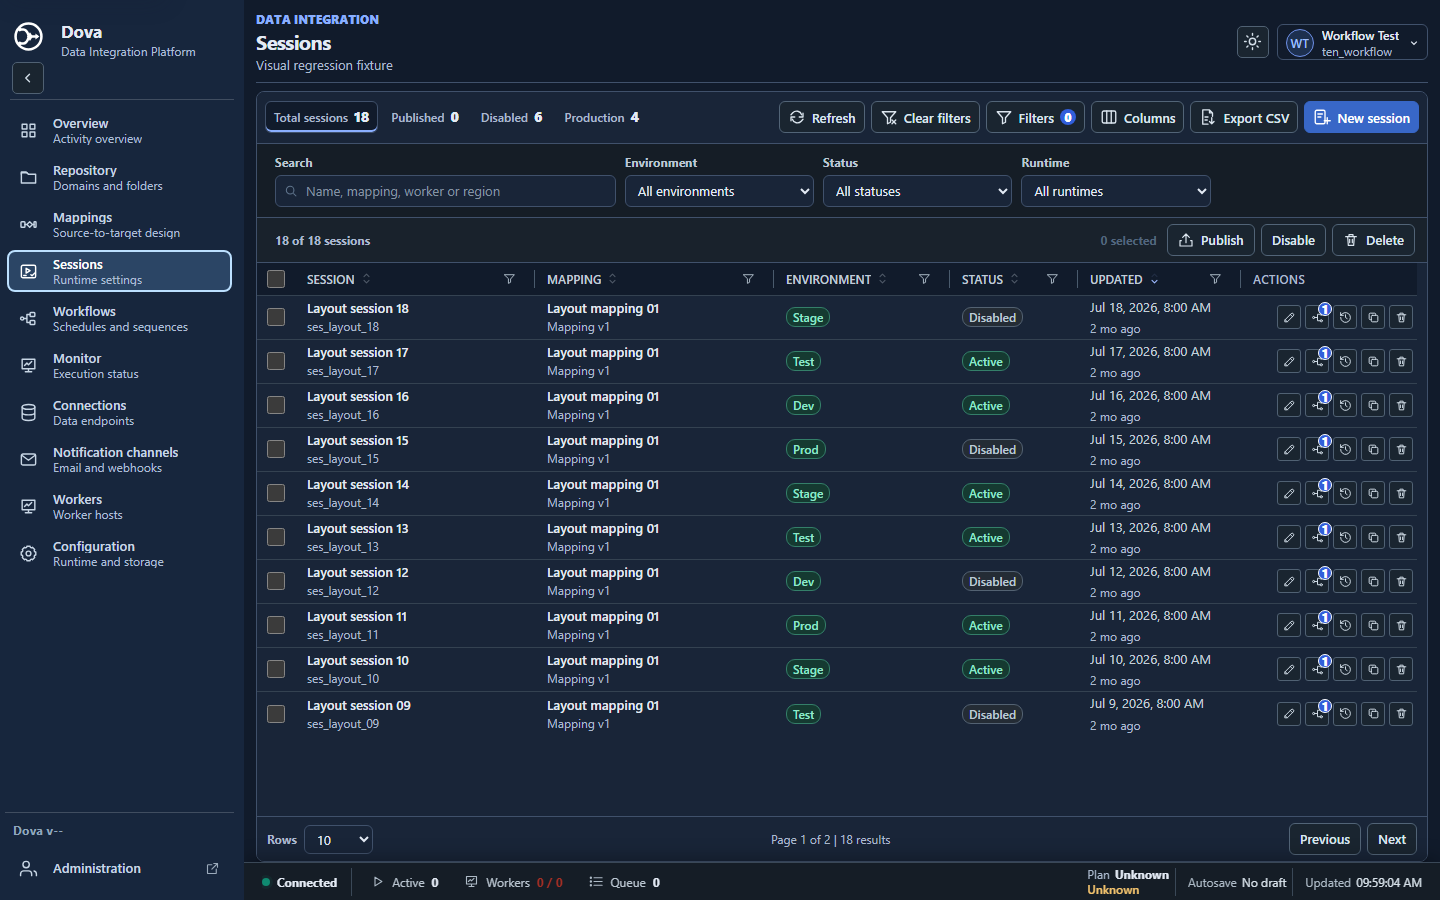Screen dimensions: 1440x900
Task: Open Status column filter funnel
Action: pos(1052,280)
